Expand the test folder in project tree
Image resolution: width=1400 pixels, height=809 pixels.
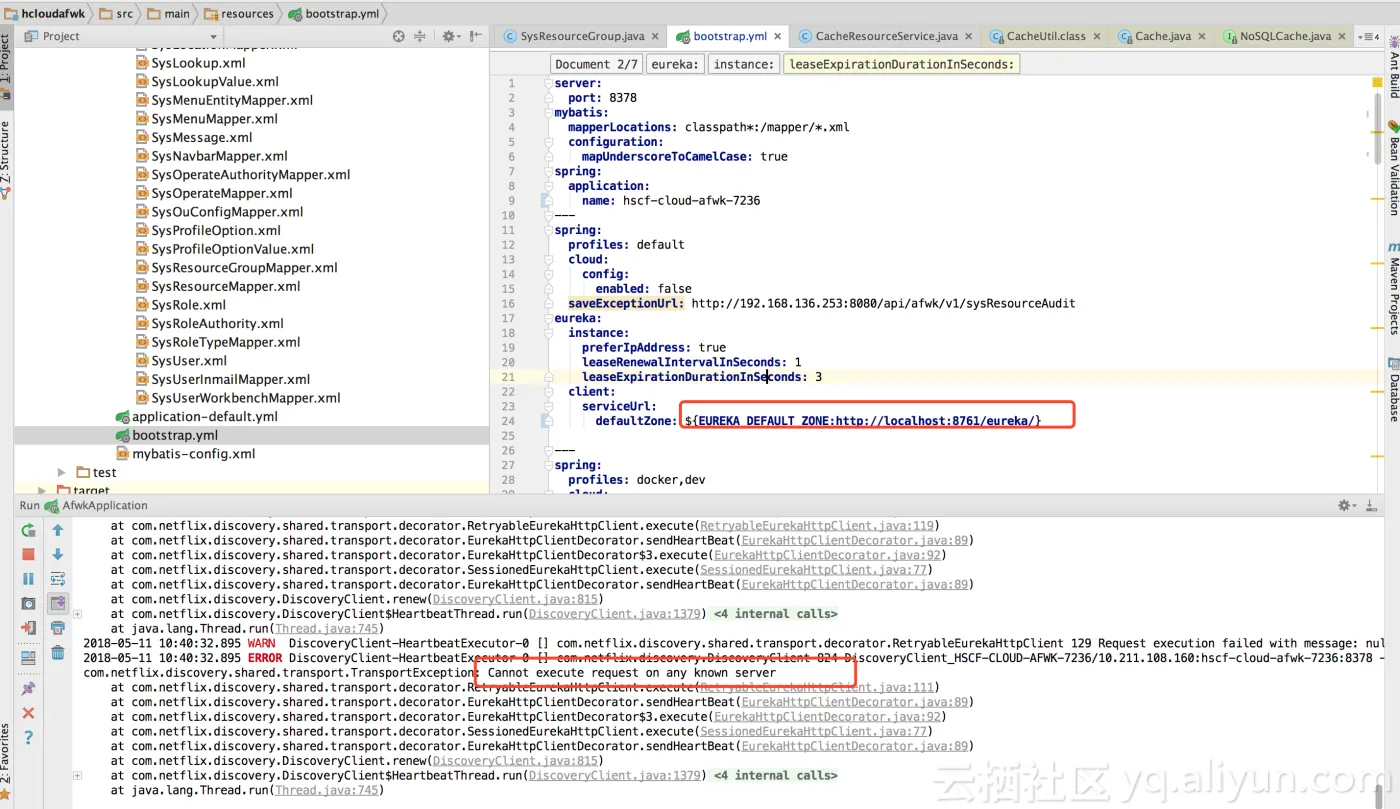point(62,472)
